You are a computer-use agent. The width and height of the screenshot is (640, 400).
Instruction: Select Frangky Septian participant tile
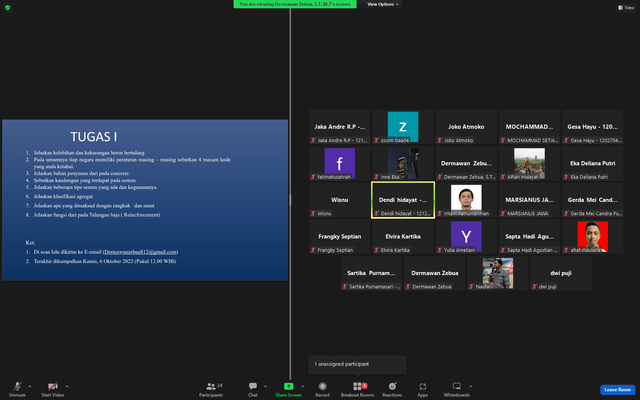pyautogui.click(x=340, y=236)
